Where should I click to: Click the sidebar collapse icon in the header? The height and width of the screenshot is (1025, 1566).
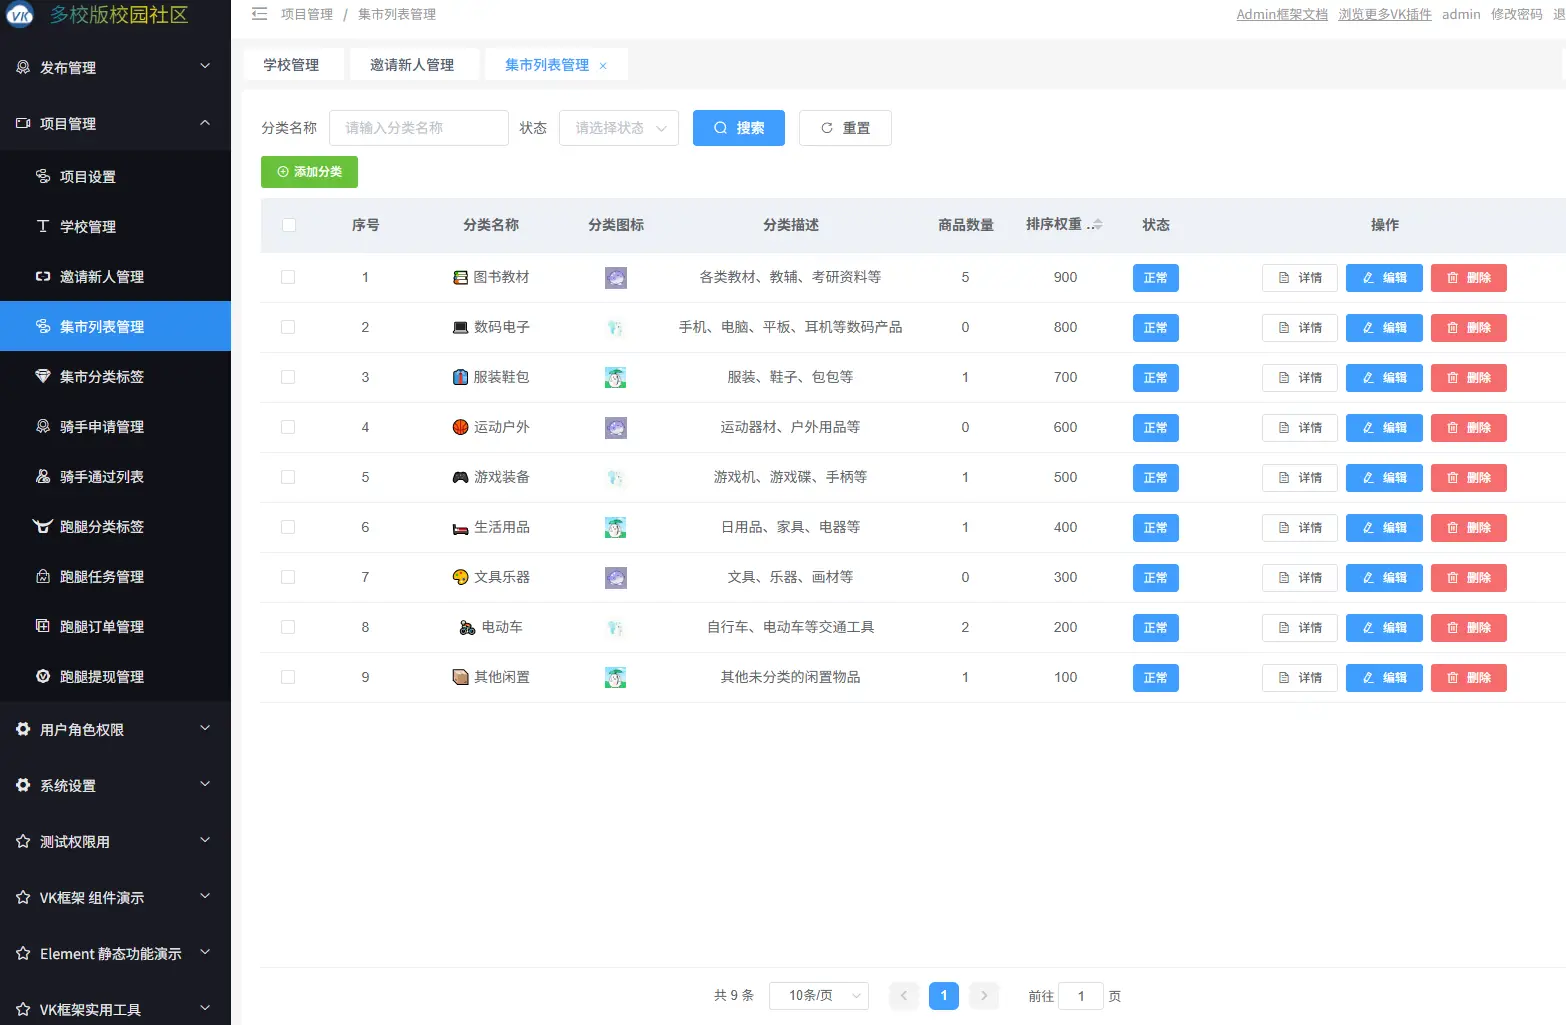click(260, 14)
